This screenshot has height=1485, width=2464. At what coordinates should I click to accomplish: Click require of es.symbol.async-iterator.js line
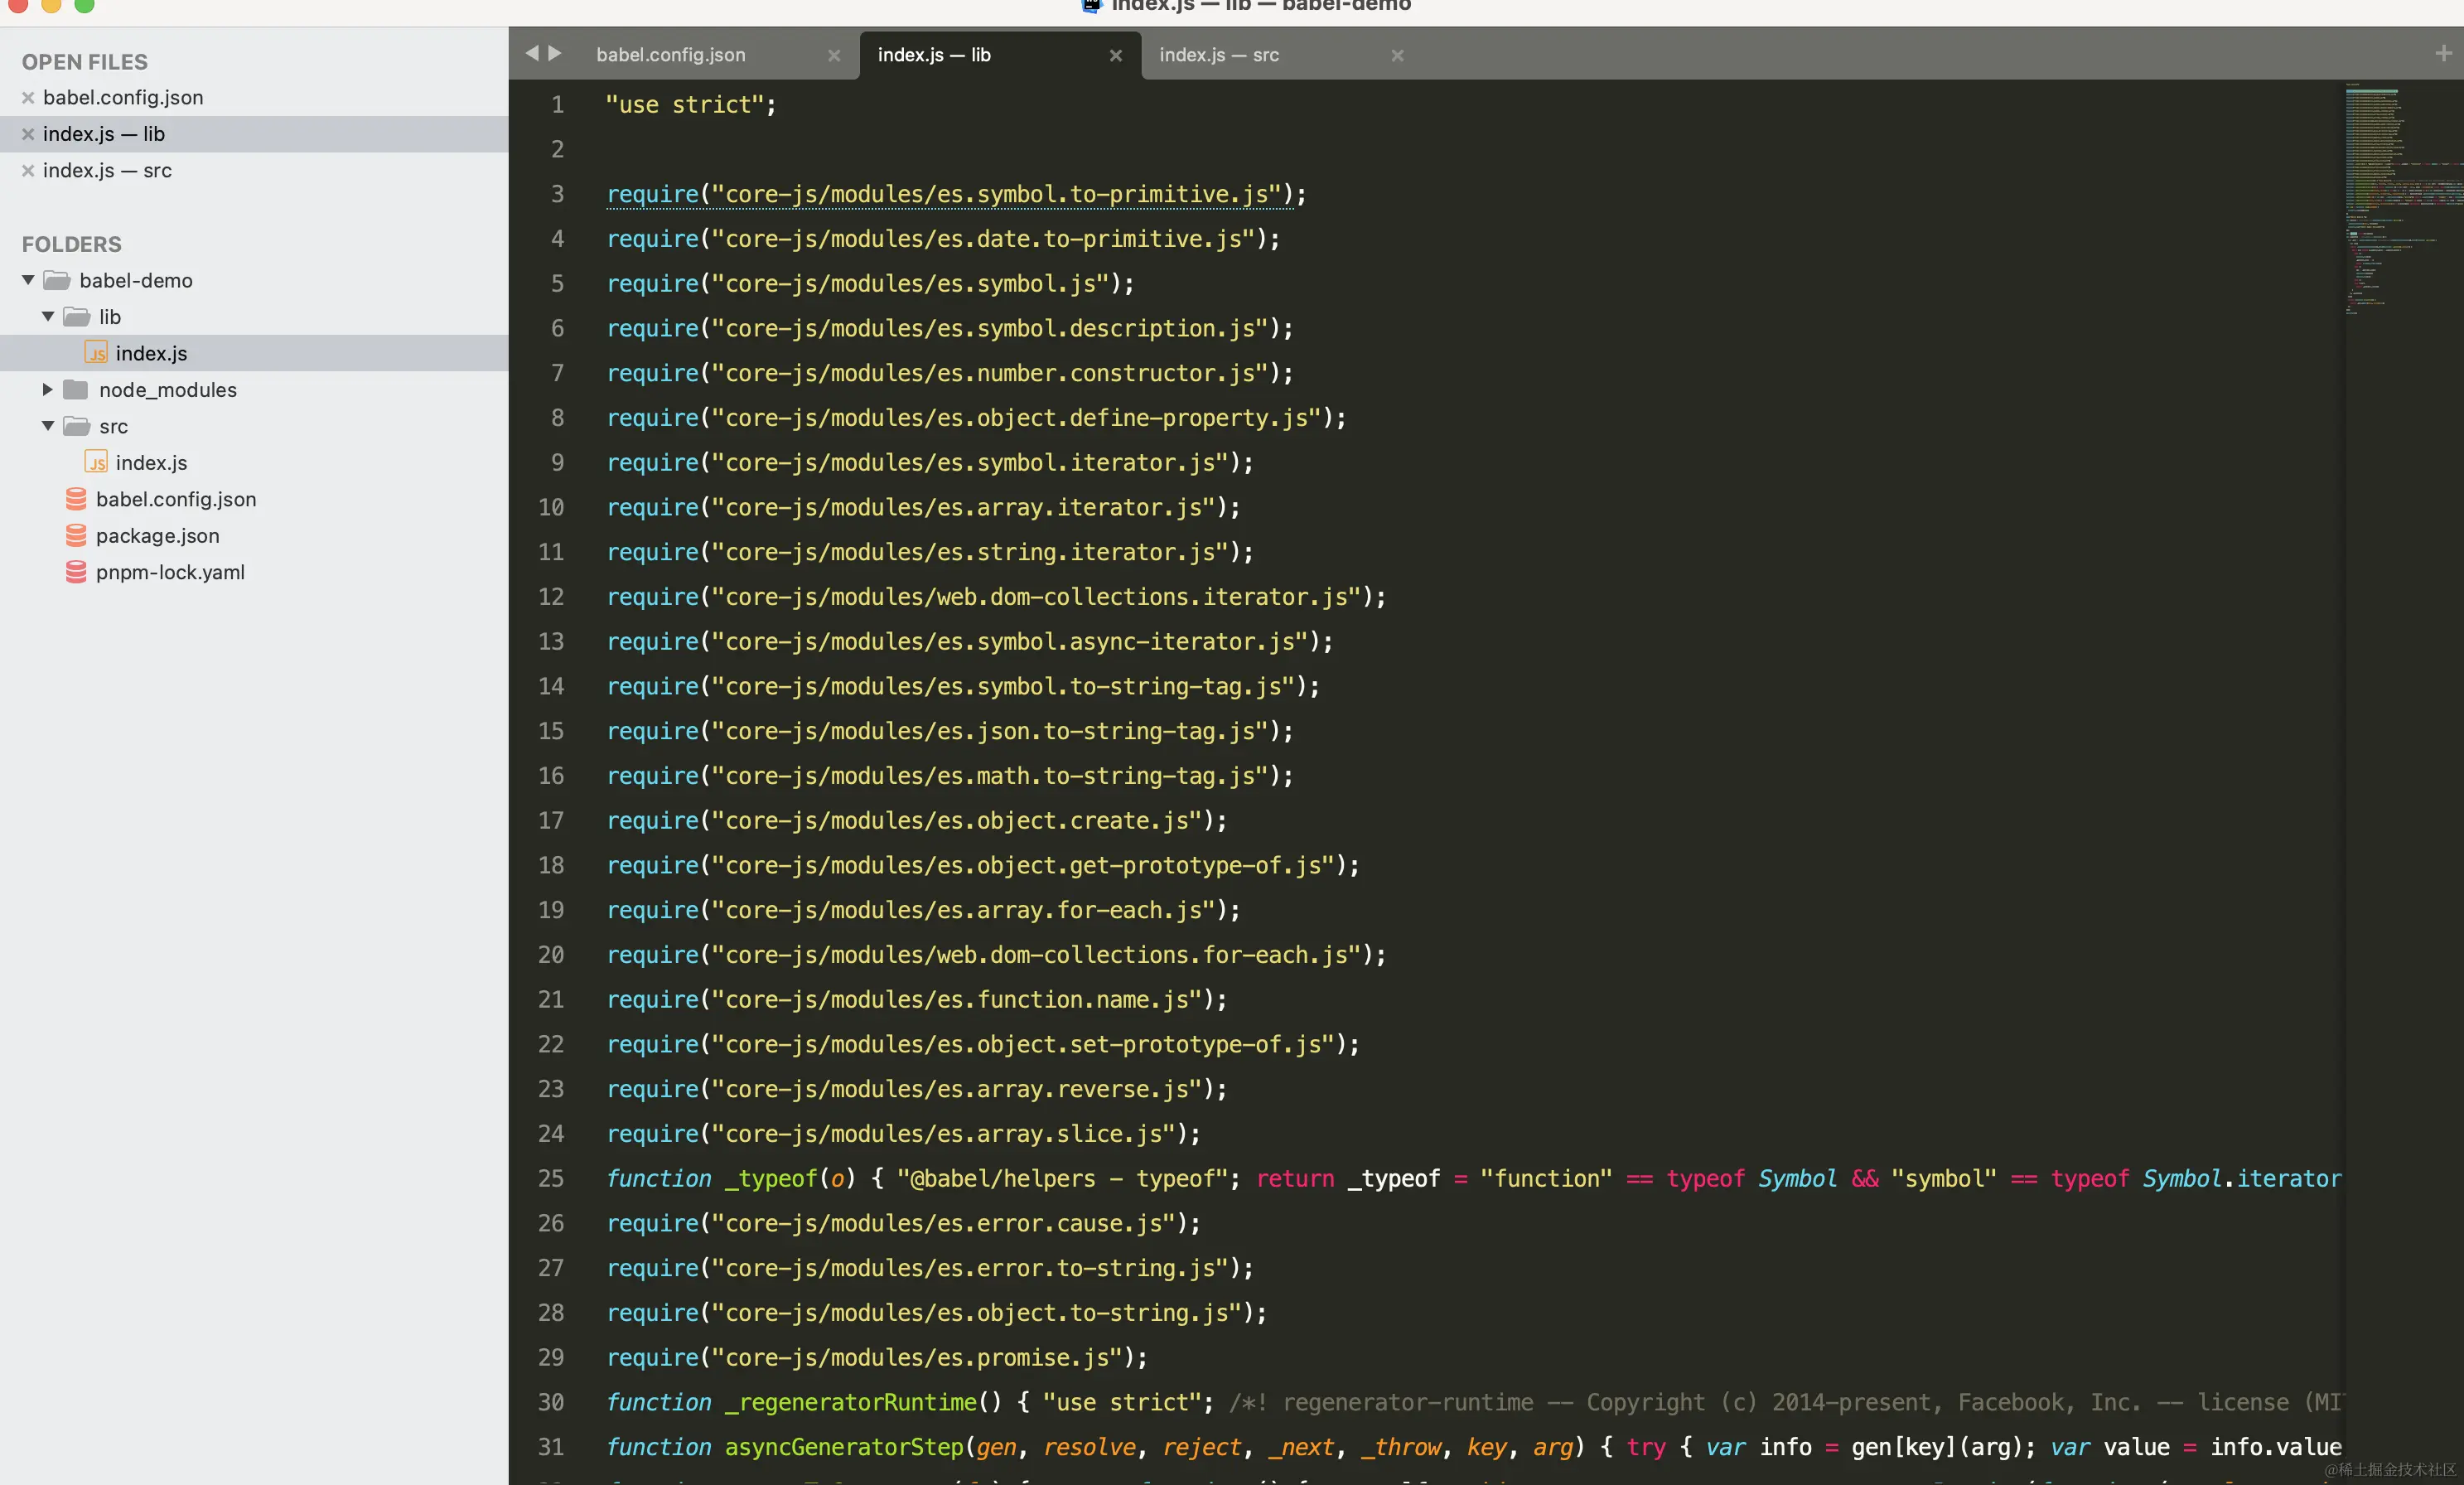(x=970, y=641)
